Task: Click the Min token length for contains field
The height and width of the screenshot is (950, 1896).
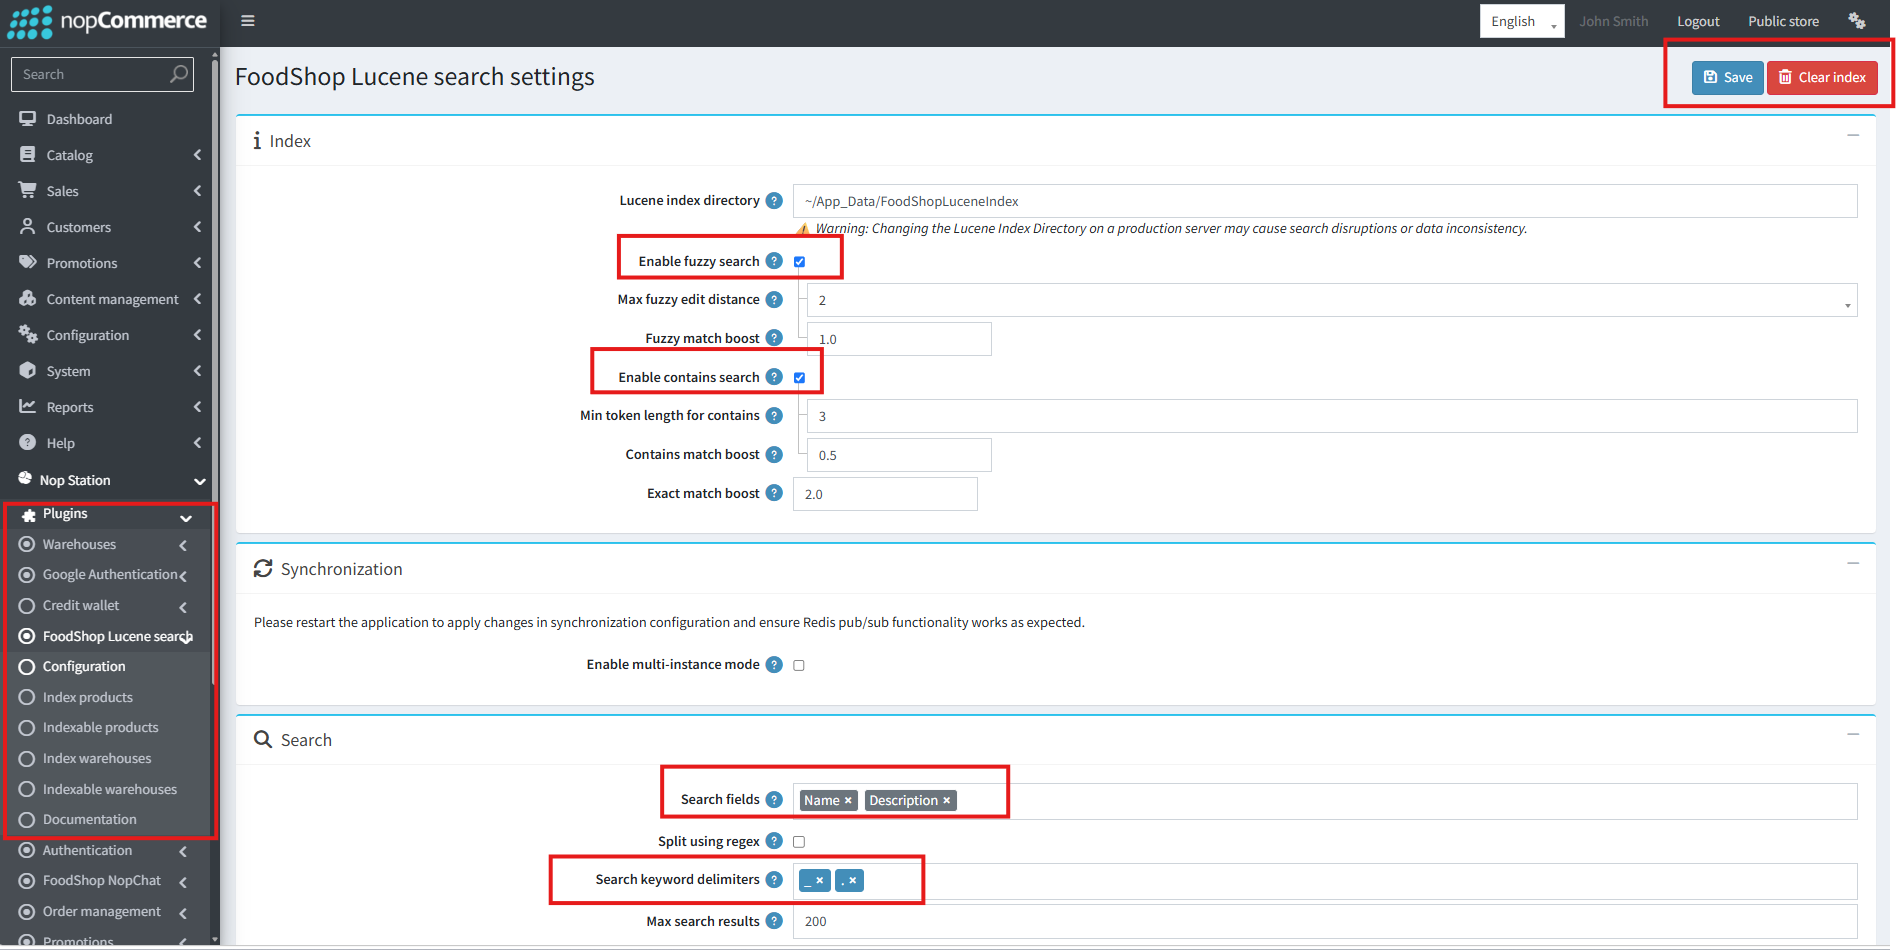Action: pos(1332,416)
